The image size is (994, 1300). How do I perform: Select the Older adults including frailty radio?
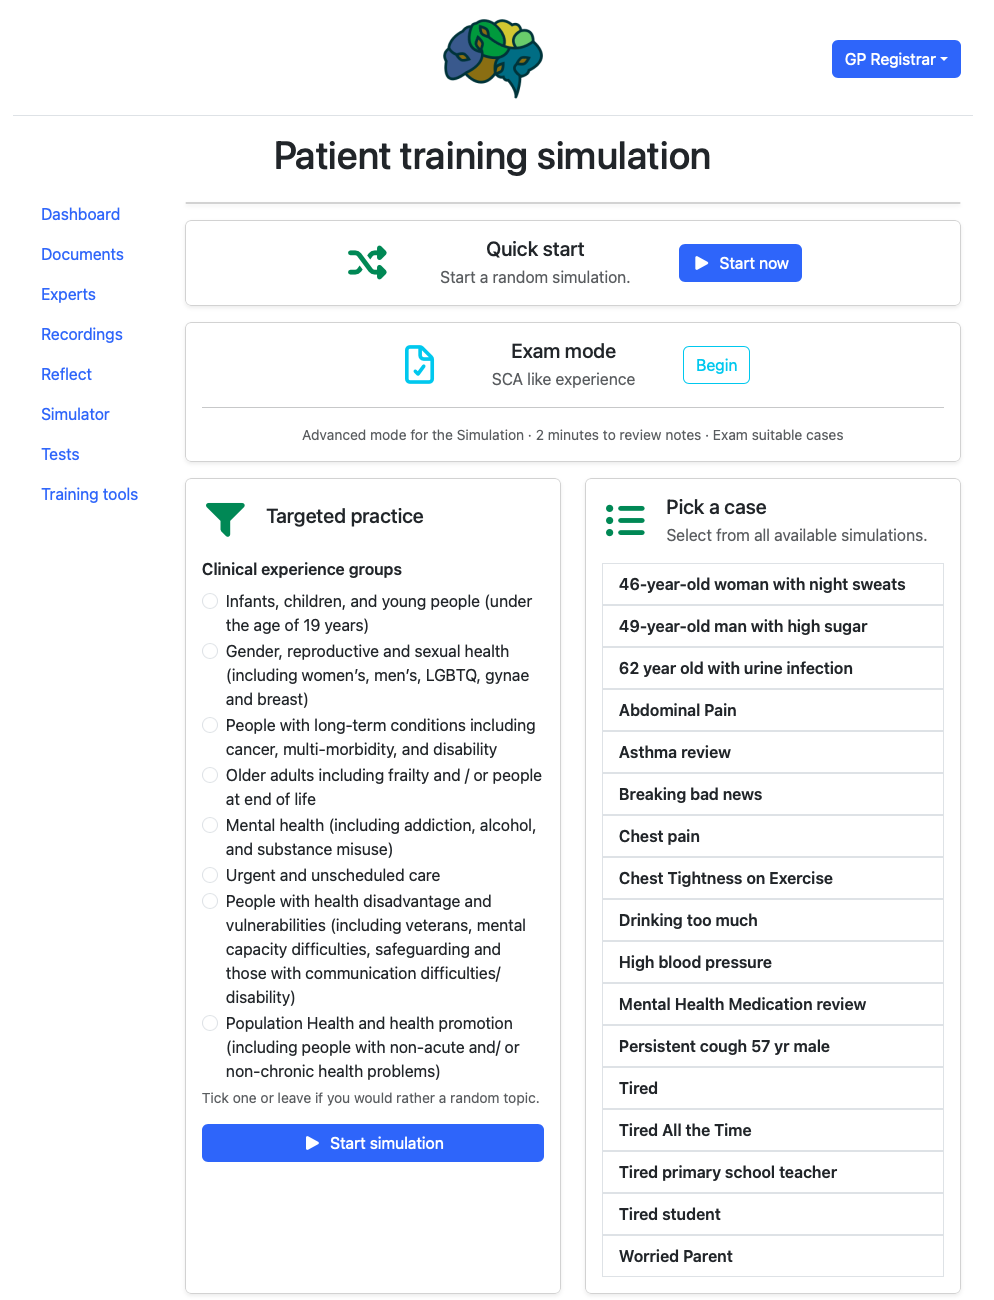pos(210,776)
